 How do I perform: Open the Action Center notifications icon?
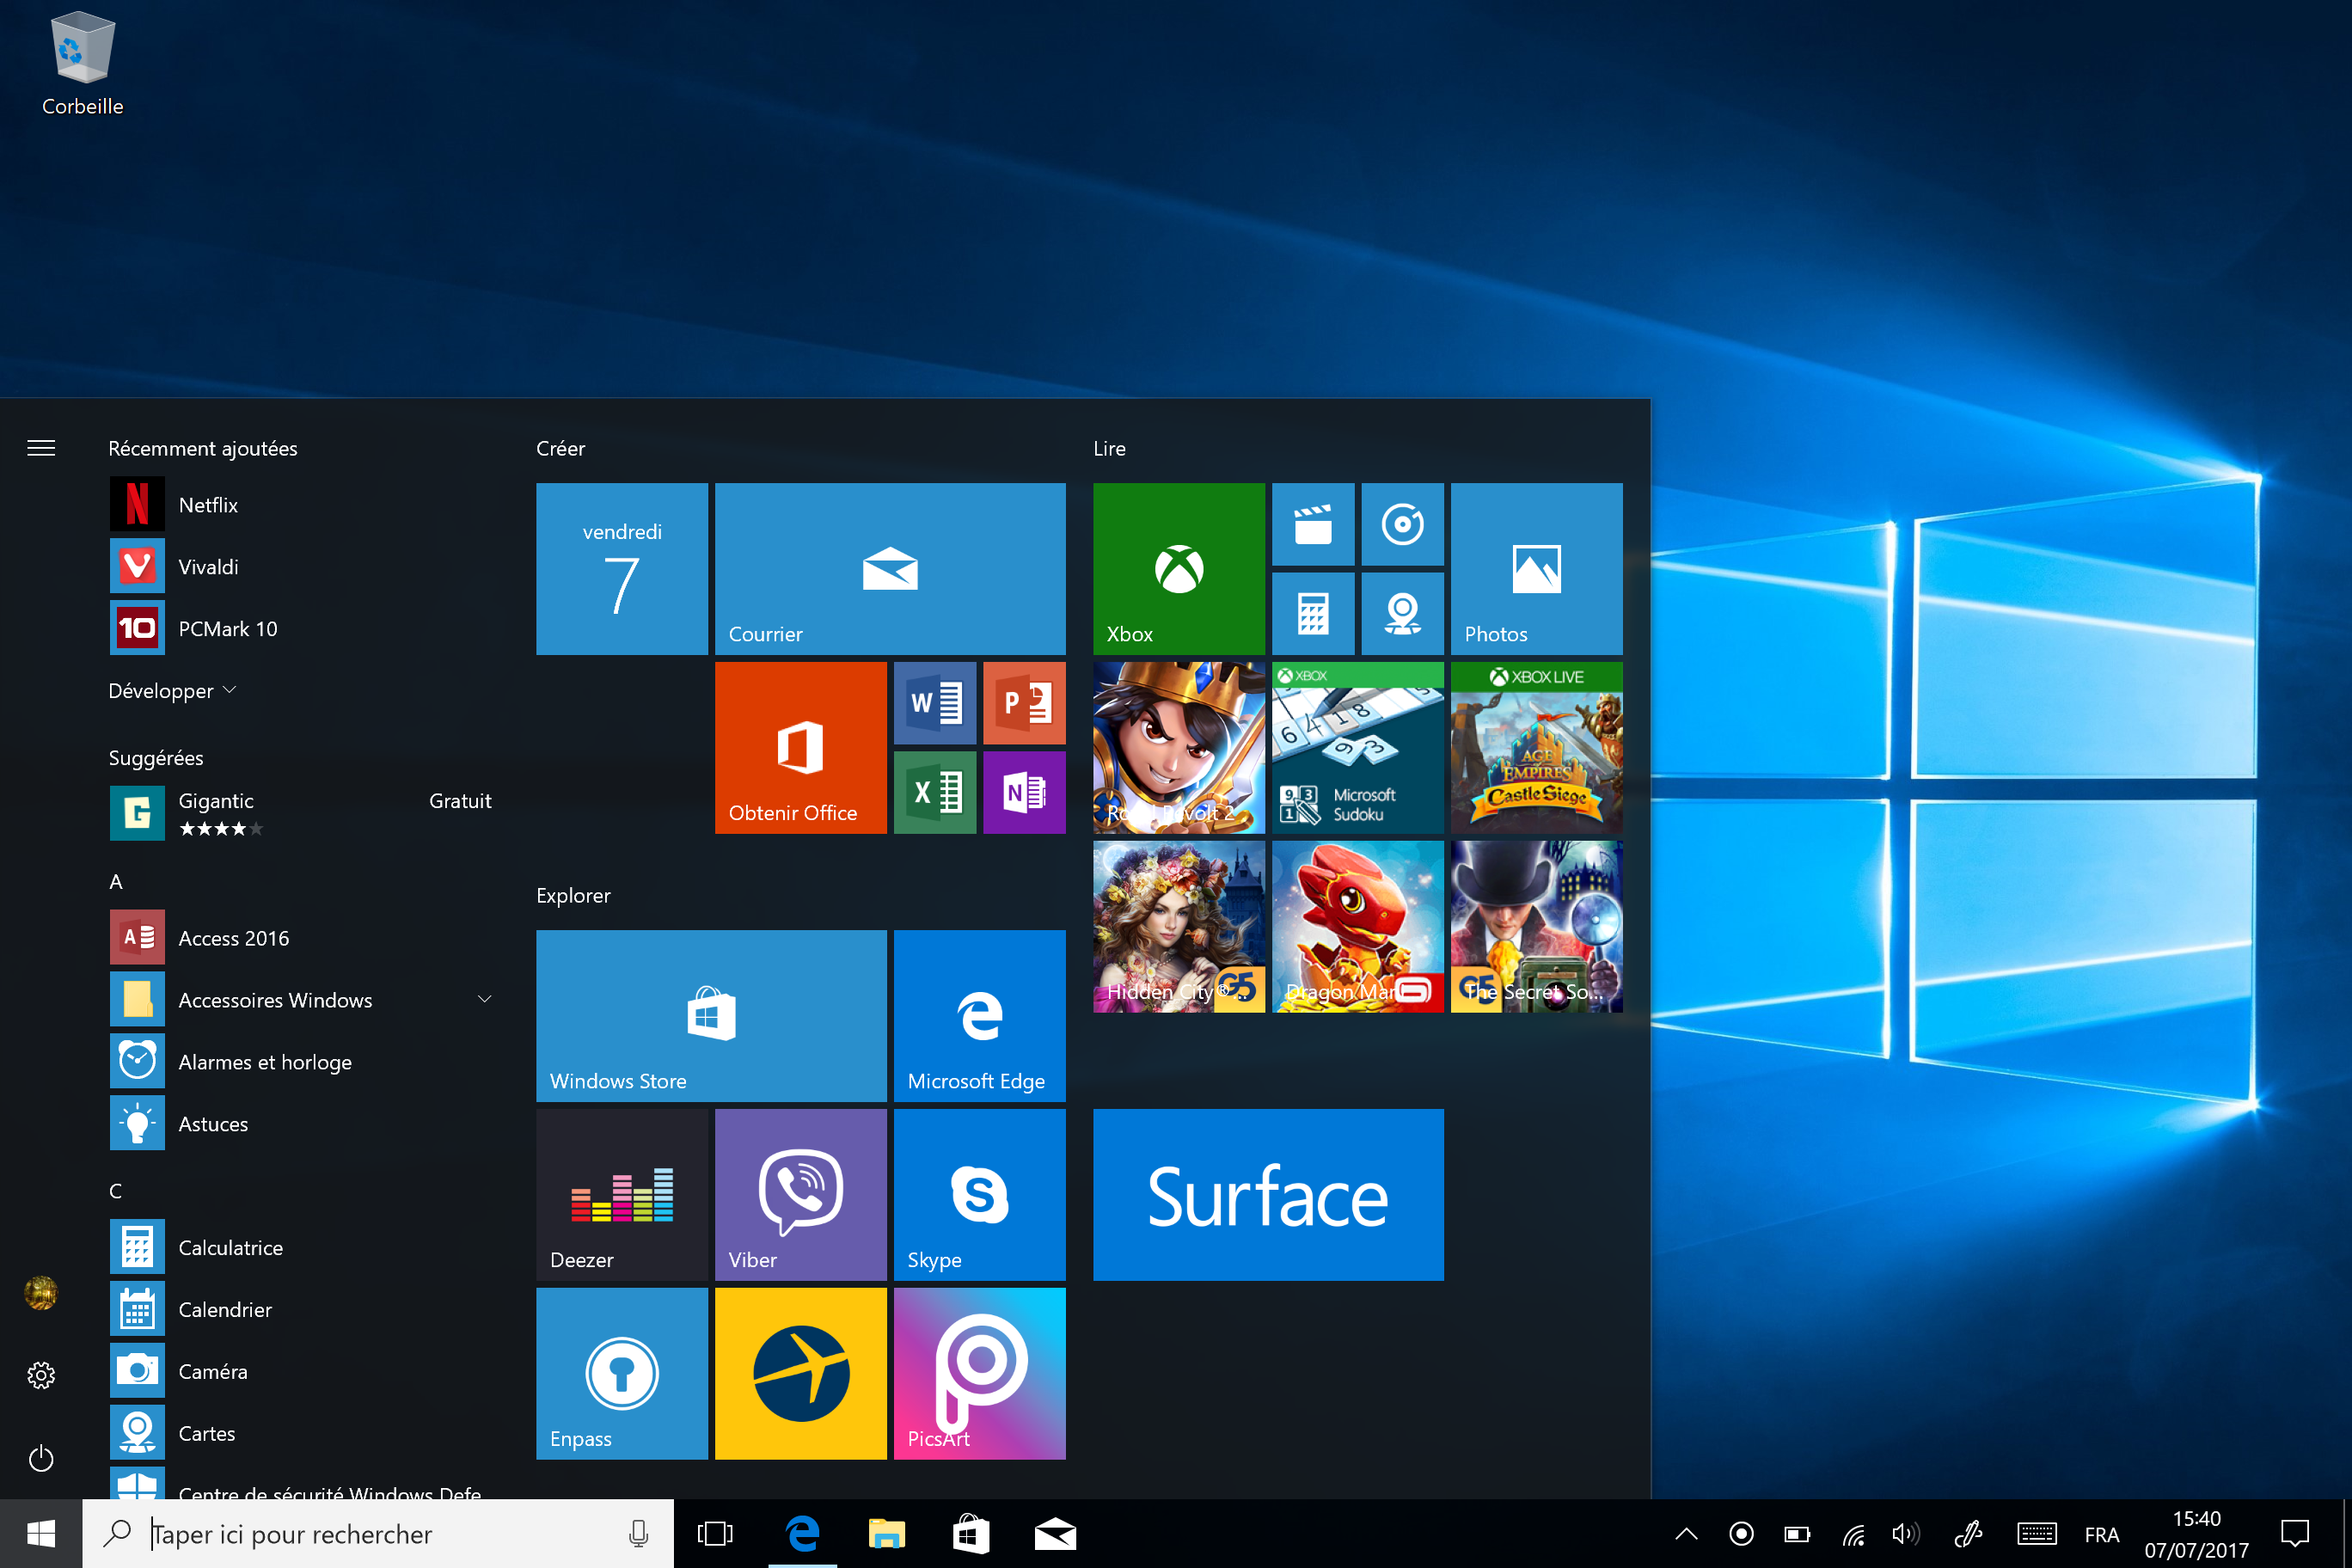tap(2294, 1534)
